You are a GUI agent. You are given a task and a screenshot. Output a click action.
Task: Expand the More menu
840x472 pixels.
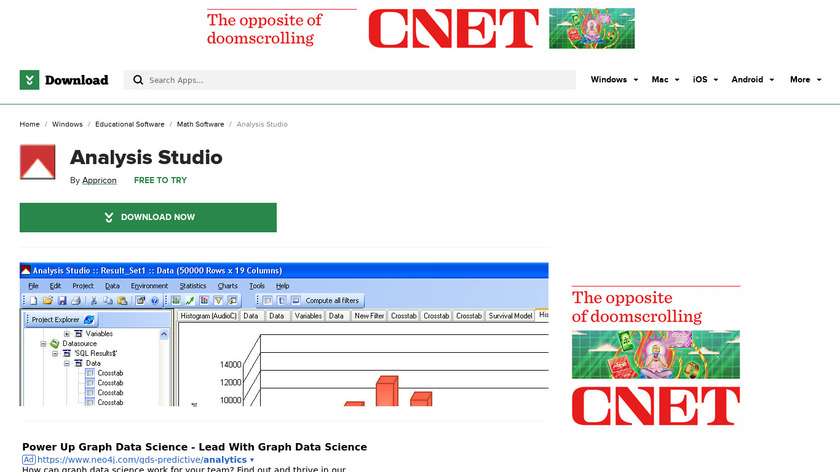point(805,79)
